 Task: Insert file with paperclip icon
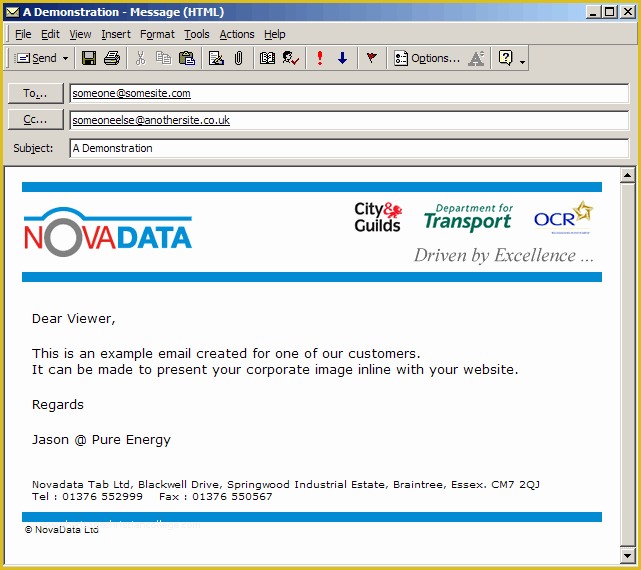click(238, 58)
